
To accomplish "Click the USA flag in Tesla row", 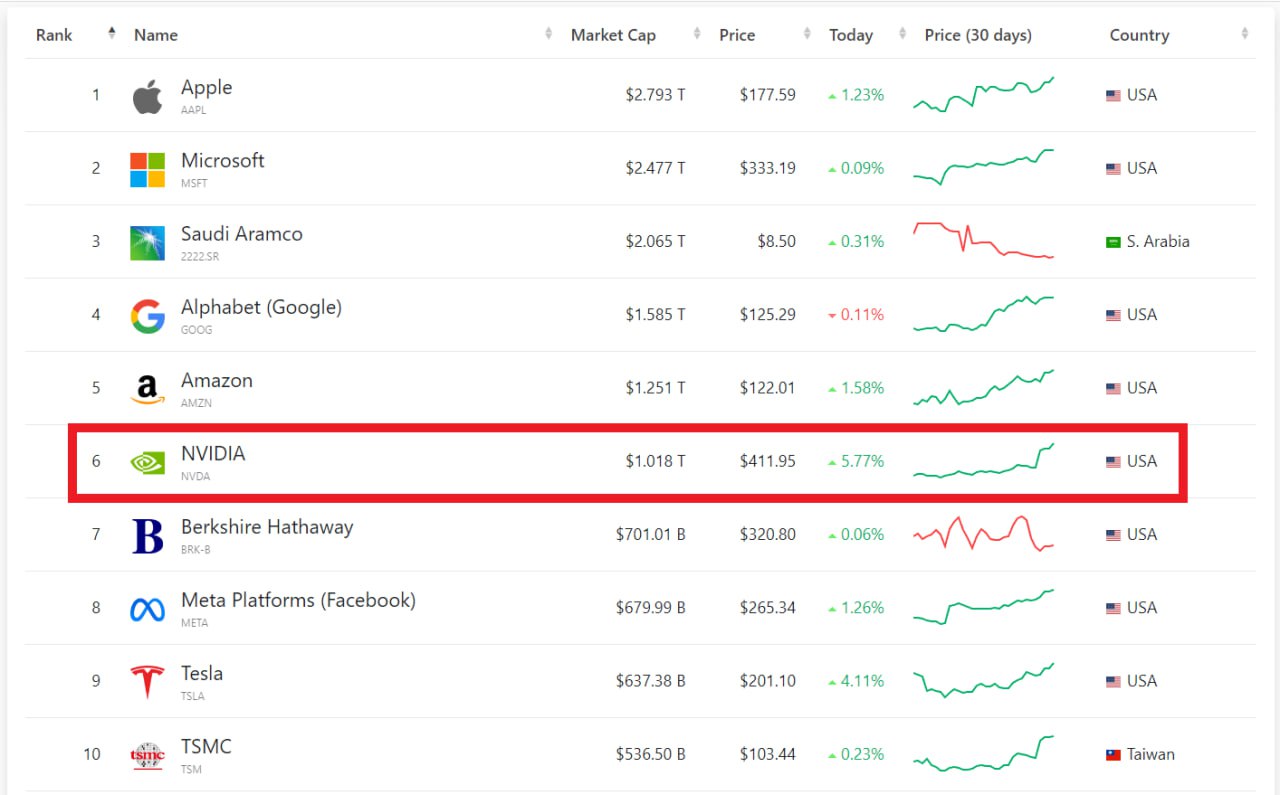I will pos(1113,682).
